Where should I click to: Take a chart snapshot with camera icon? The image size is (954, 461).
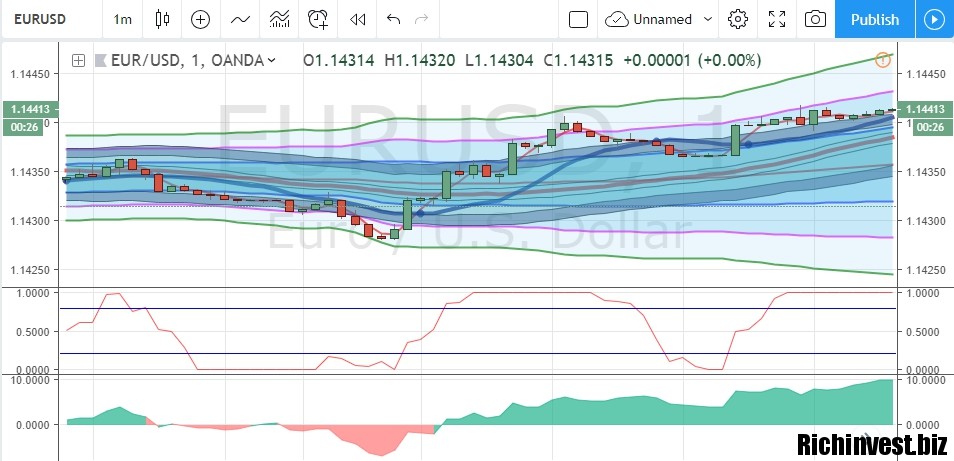816,19
